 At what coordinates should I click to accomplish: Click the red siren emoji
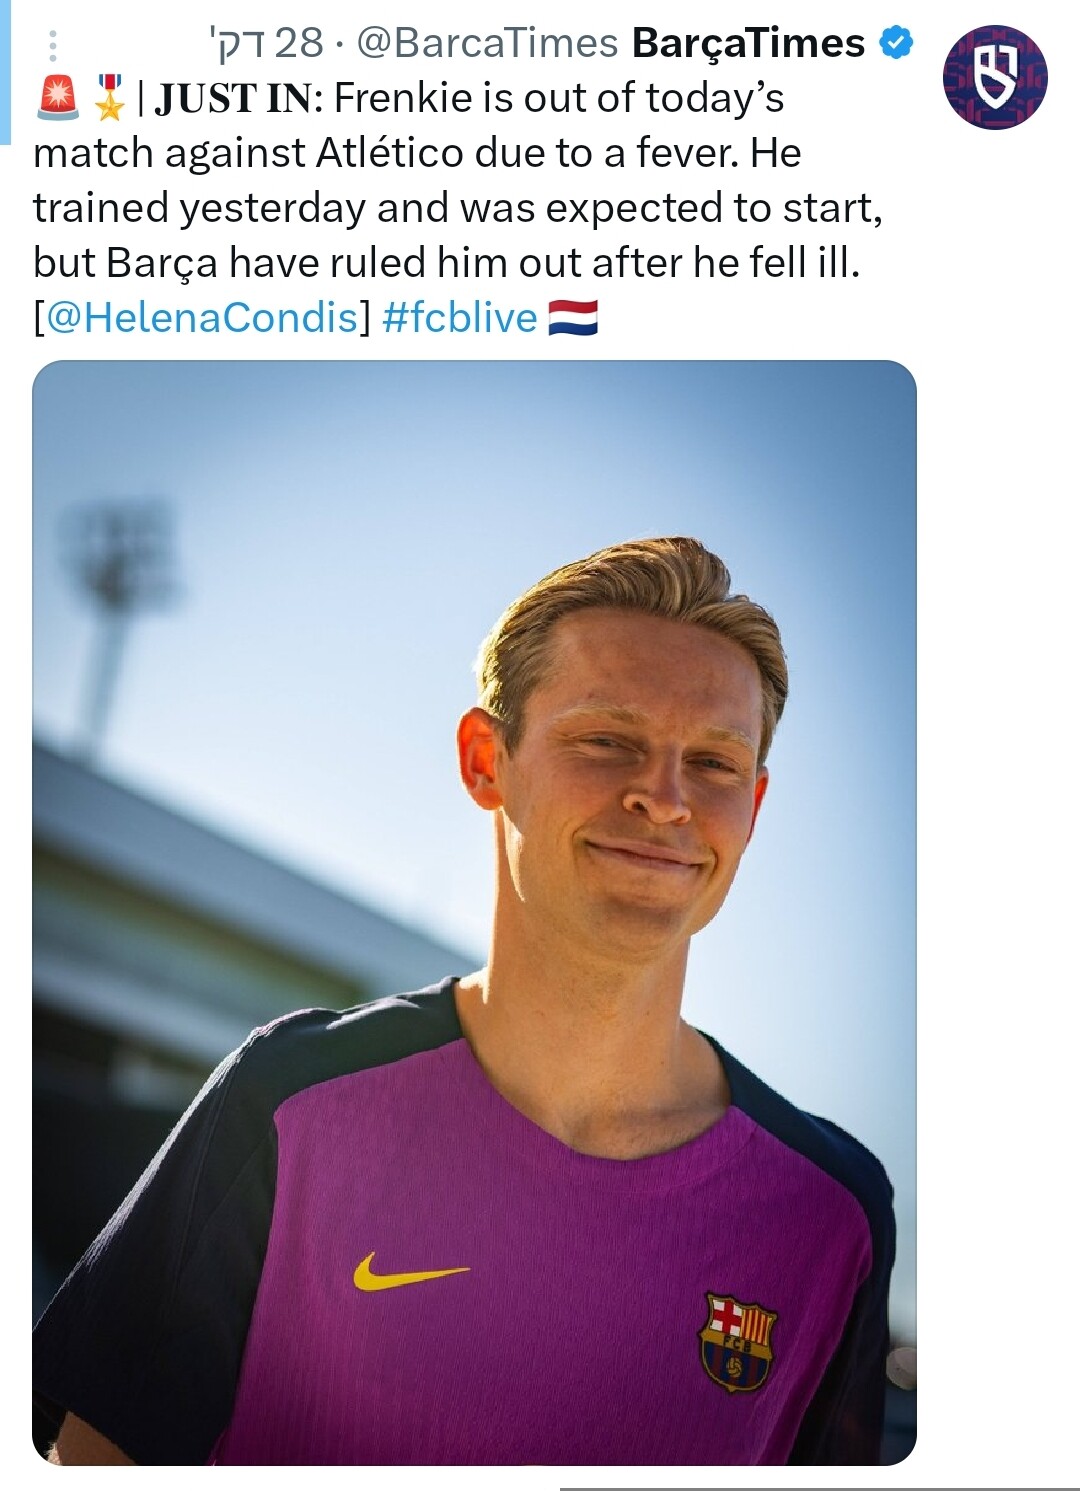click(57, 98)
